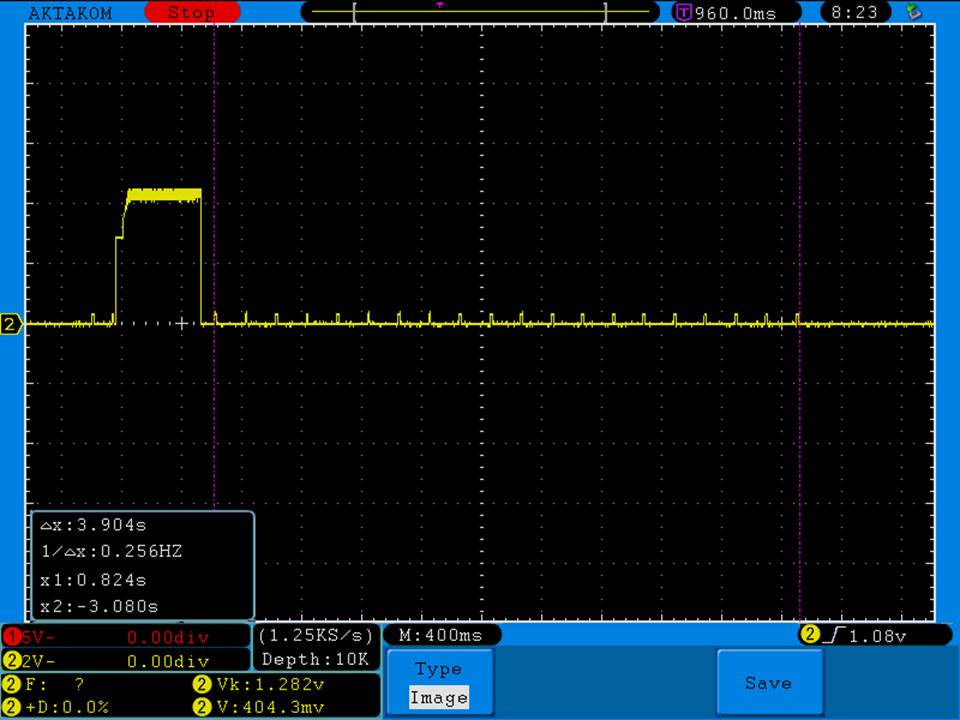Click the rising edge trigger level readout
960x720 pixels.
pyautogui.click(x=865, y=635)
